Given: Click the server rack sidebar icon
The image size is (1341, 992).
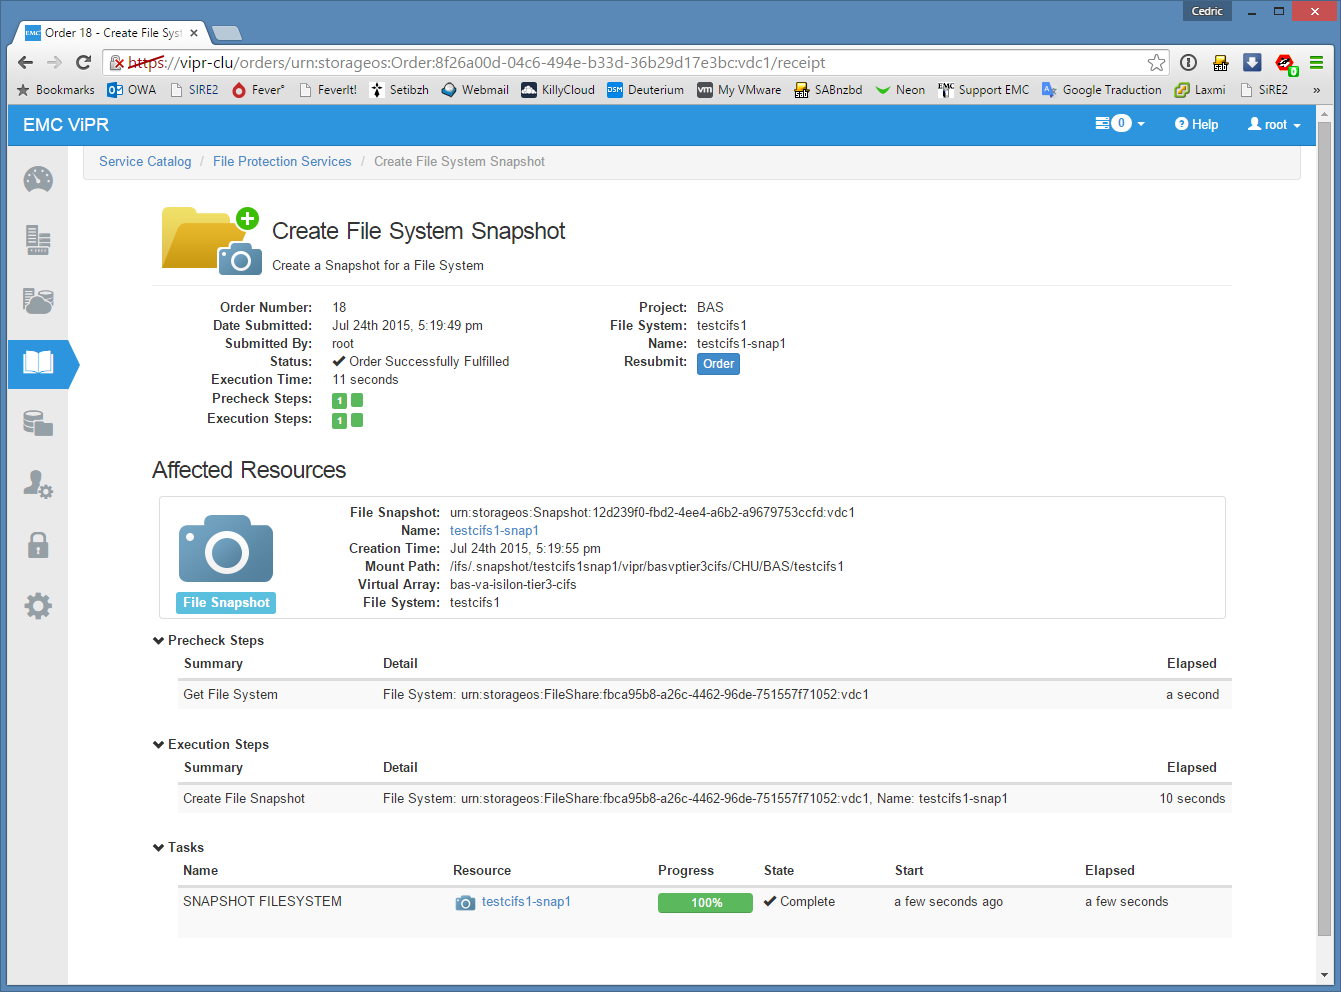Looking at the screenshot, I should [x=38, y=240].
